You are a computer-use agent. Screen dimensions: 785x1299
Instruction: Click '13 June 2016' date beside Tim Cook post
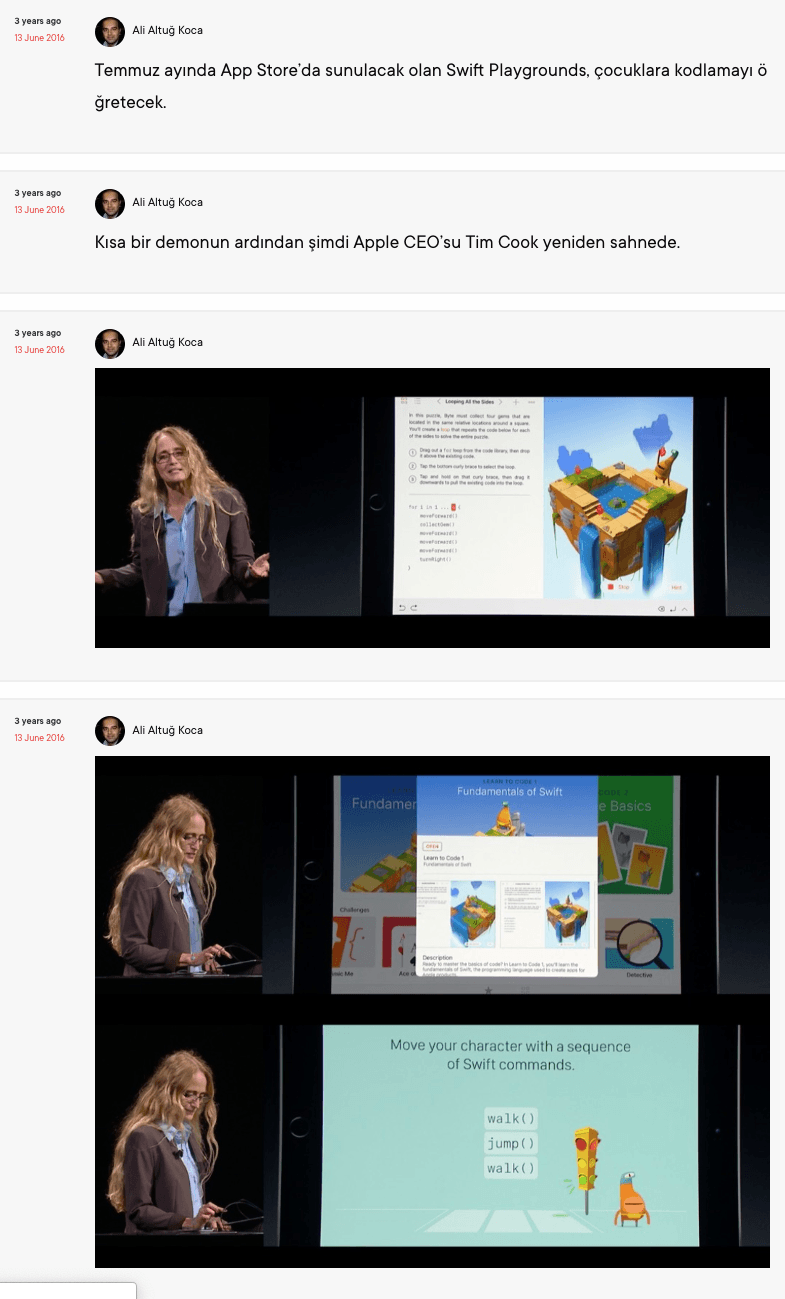coord(39,210)
